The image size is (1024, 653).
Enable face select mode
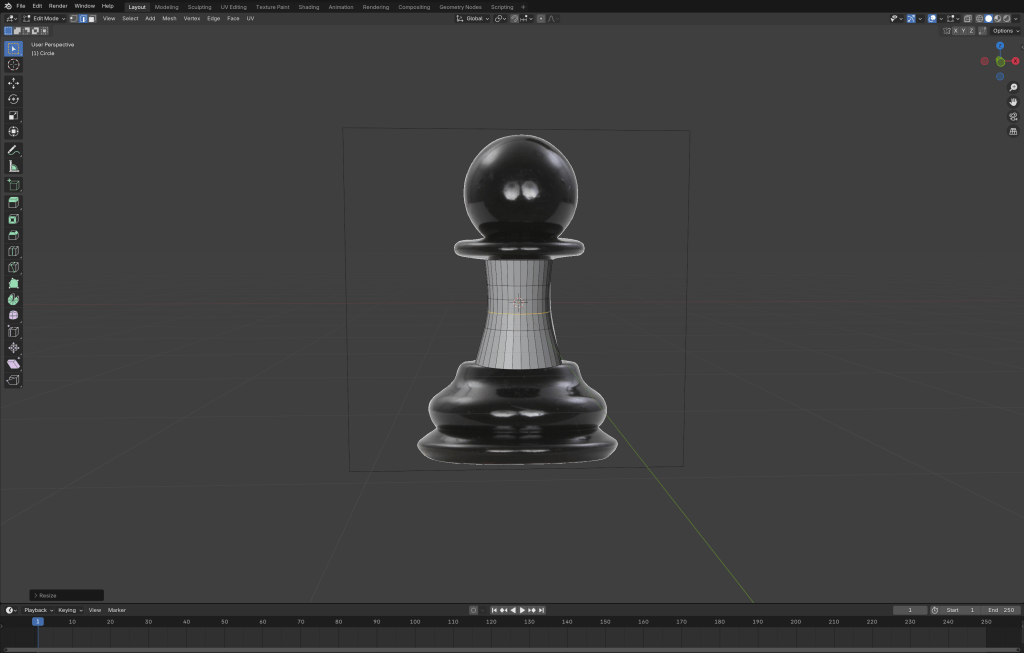(x=92, y=18)
